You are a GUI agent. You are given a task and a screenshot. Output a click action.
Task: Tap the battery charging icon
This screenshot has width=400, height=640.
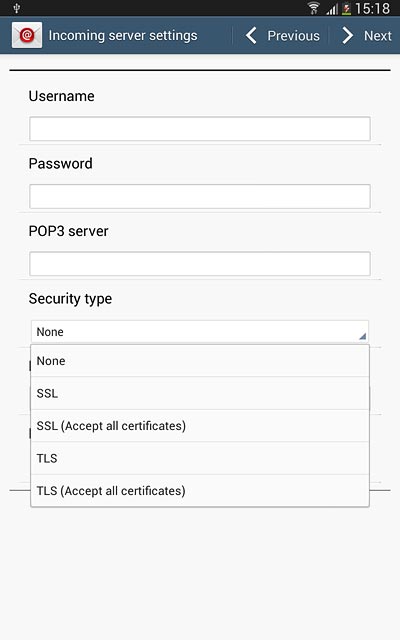346,9
